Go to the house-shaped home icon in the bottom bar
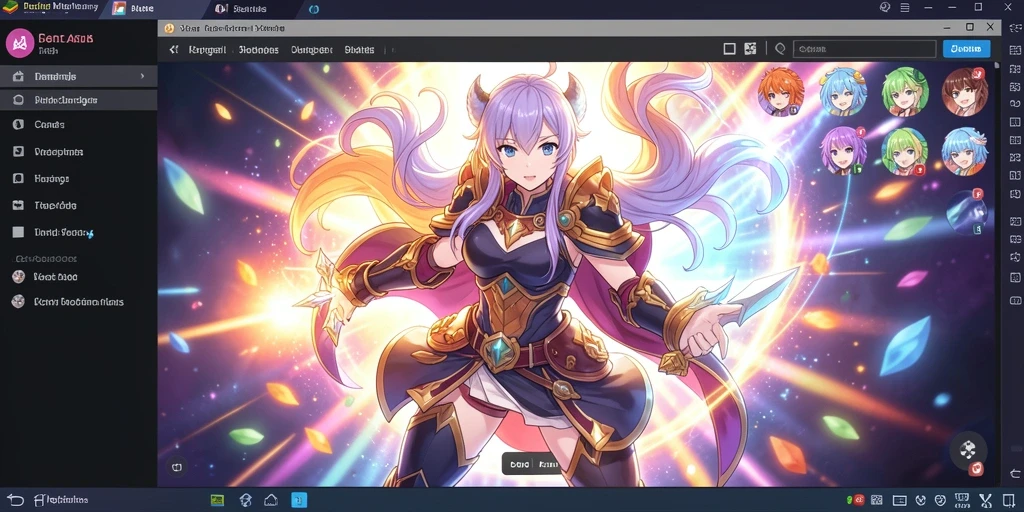 coord(271,500)
